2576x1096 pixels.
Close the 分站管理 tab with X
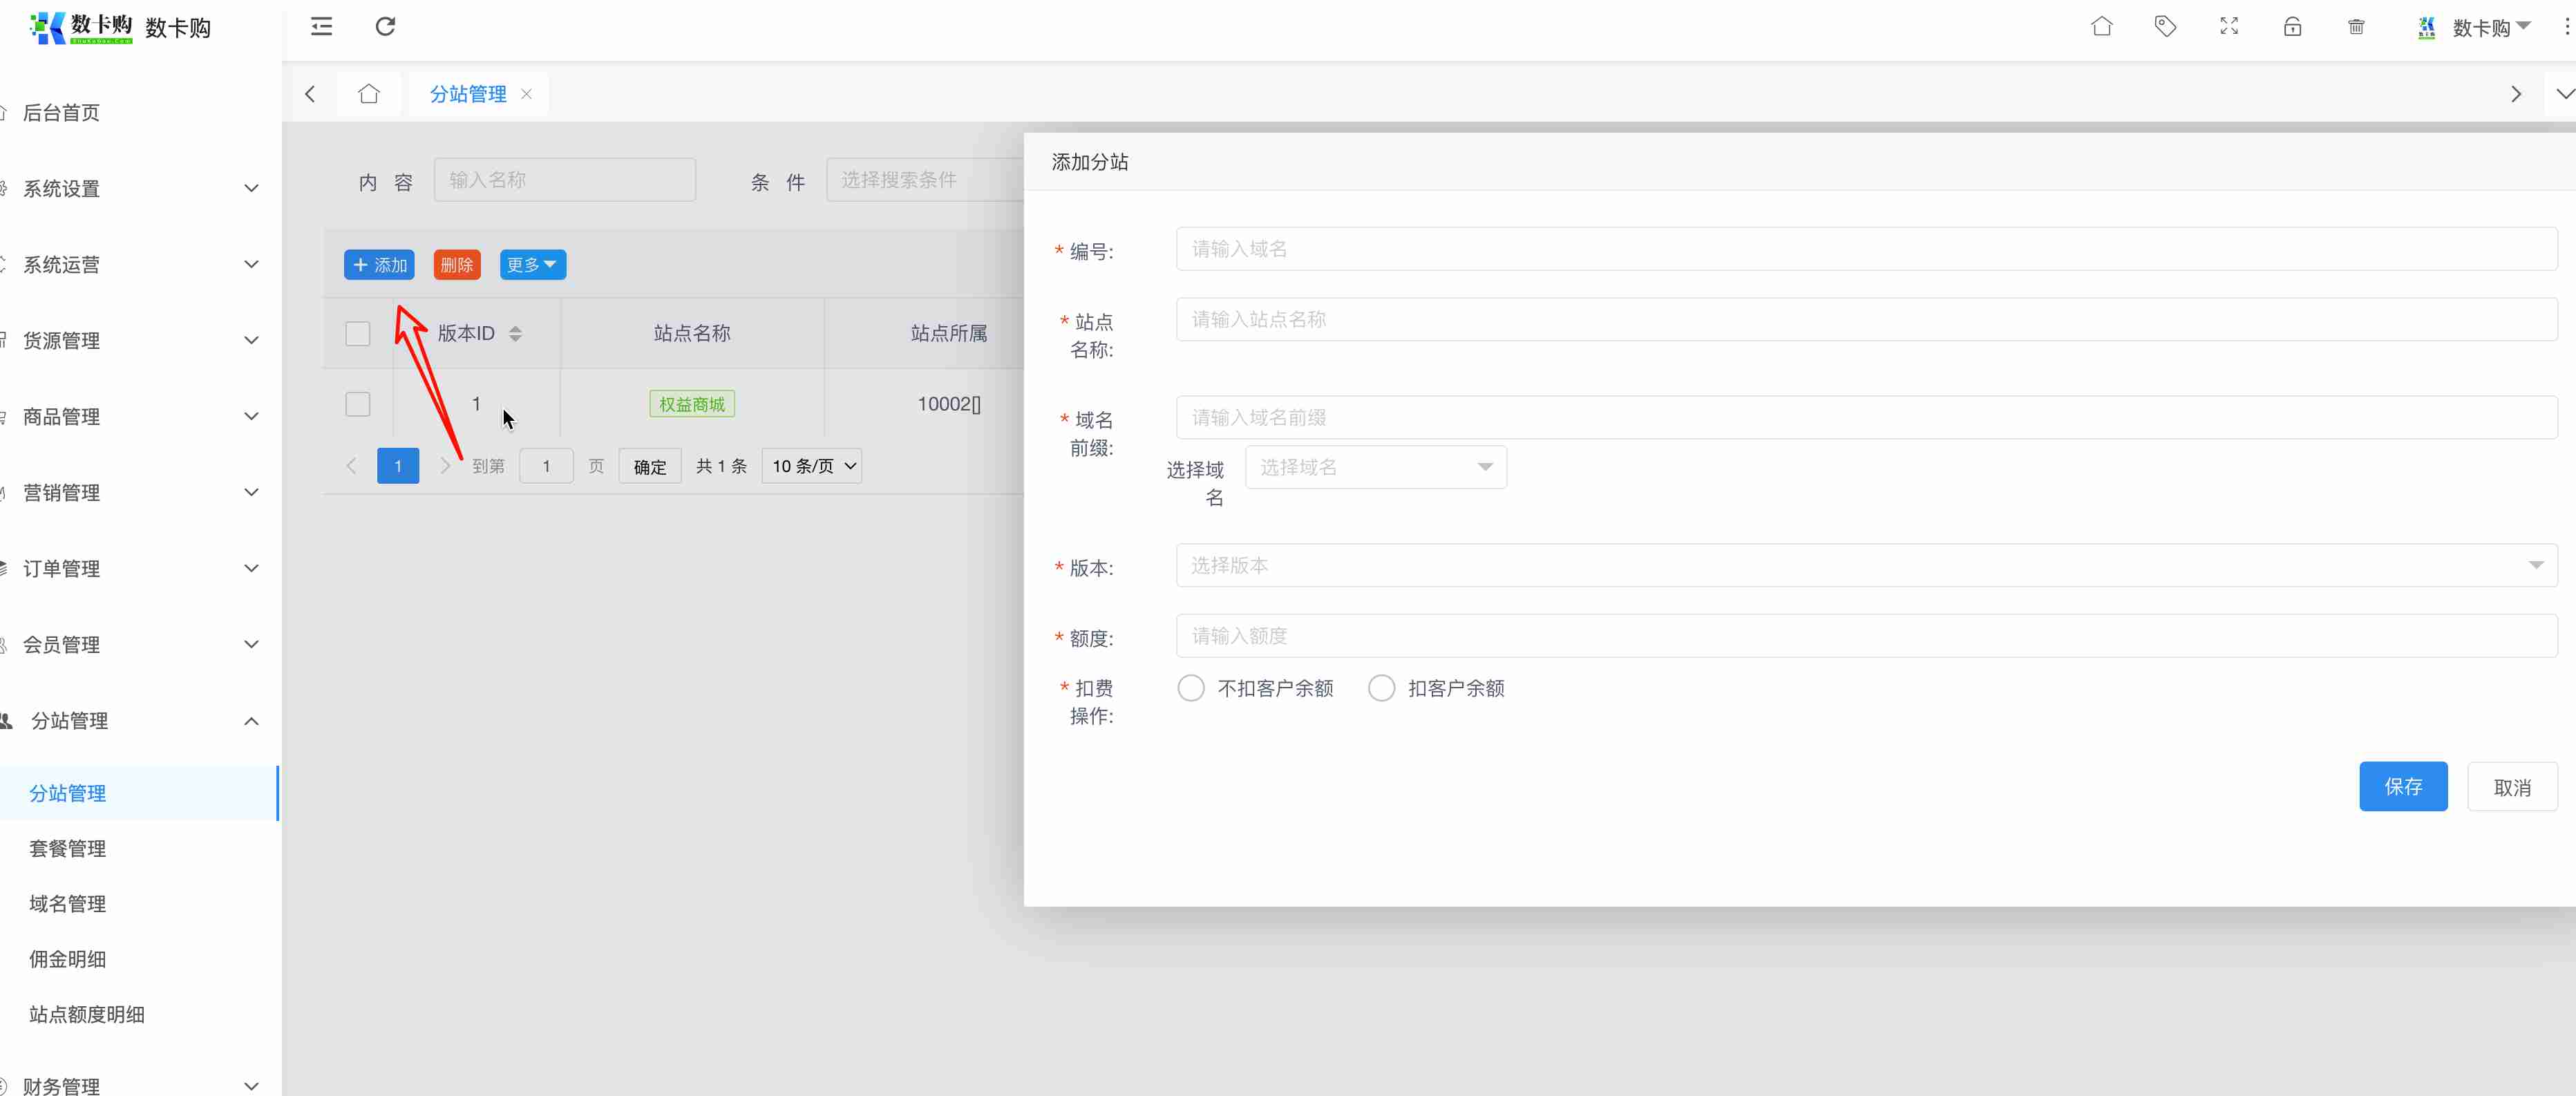(527, 94)
